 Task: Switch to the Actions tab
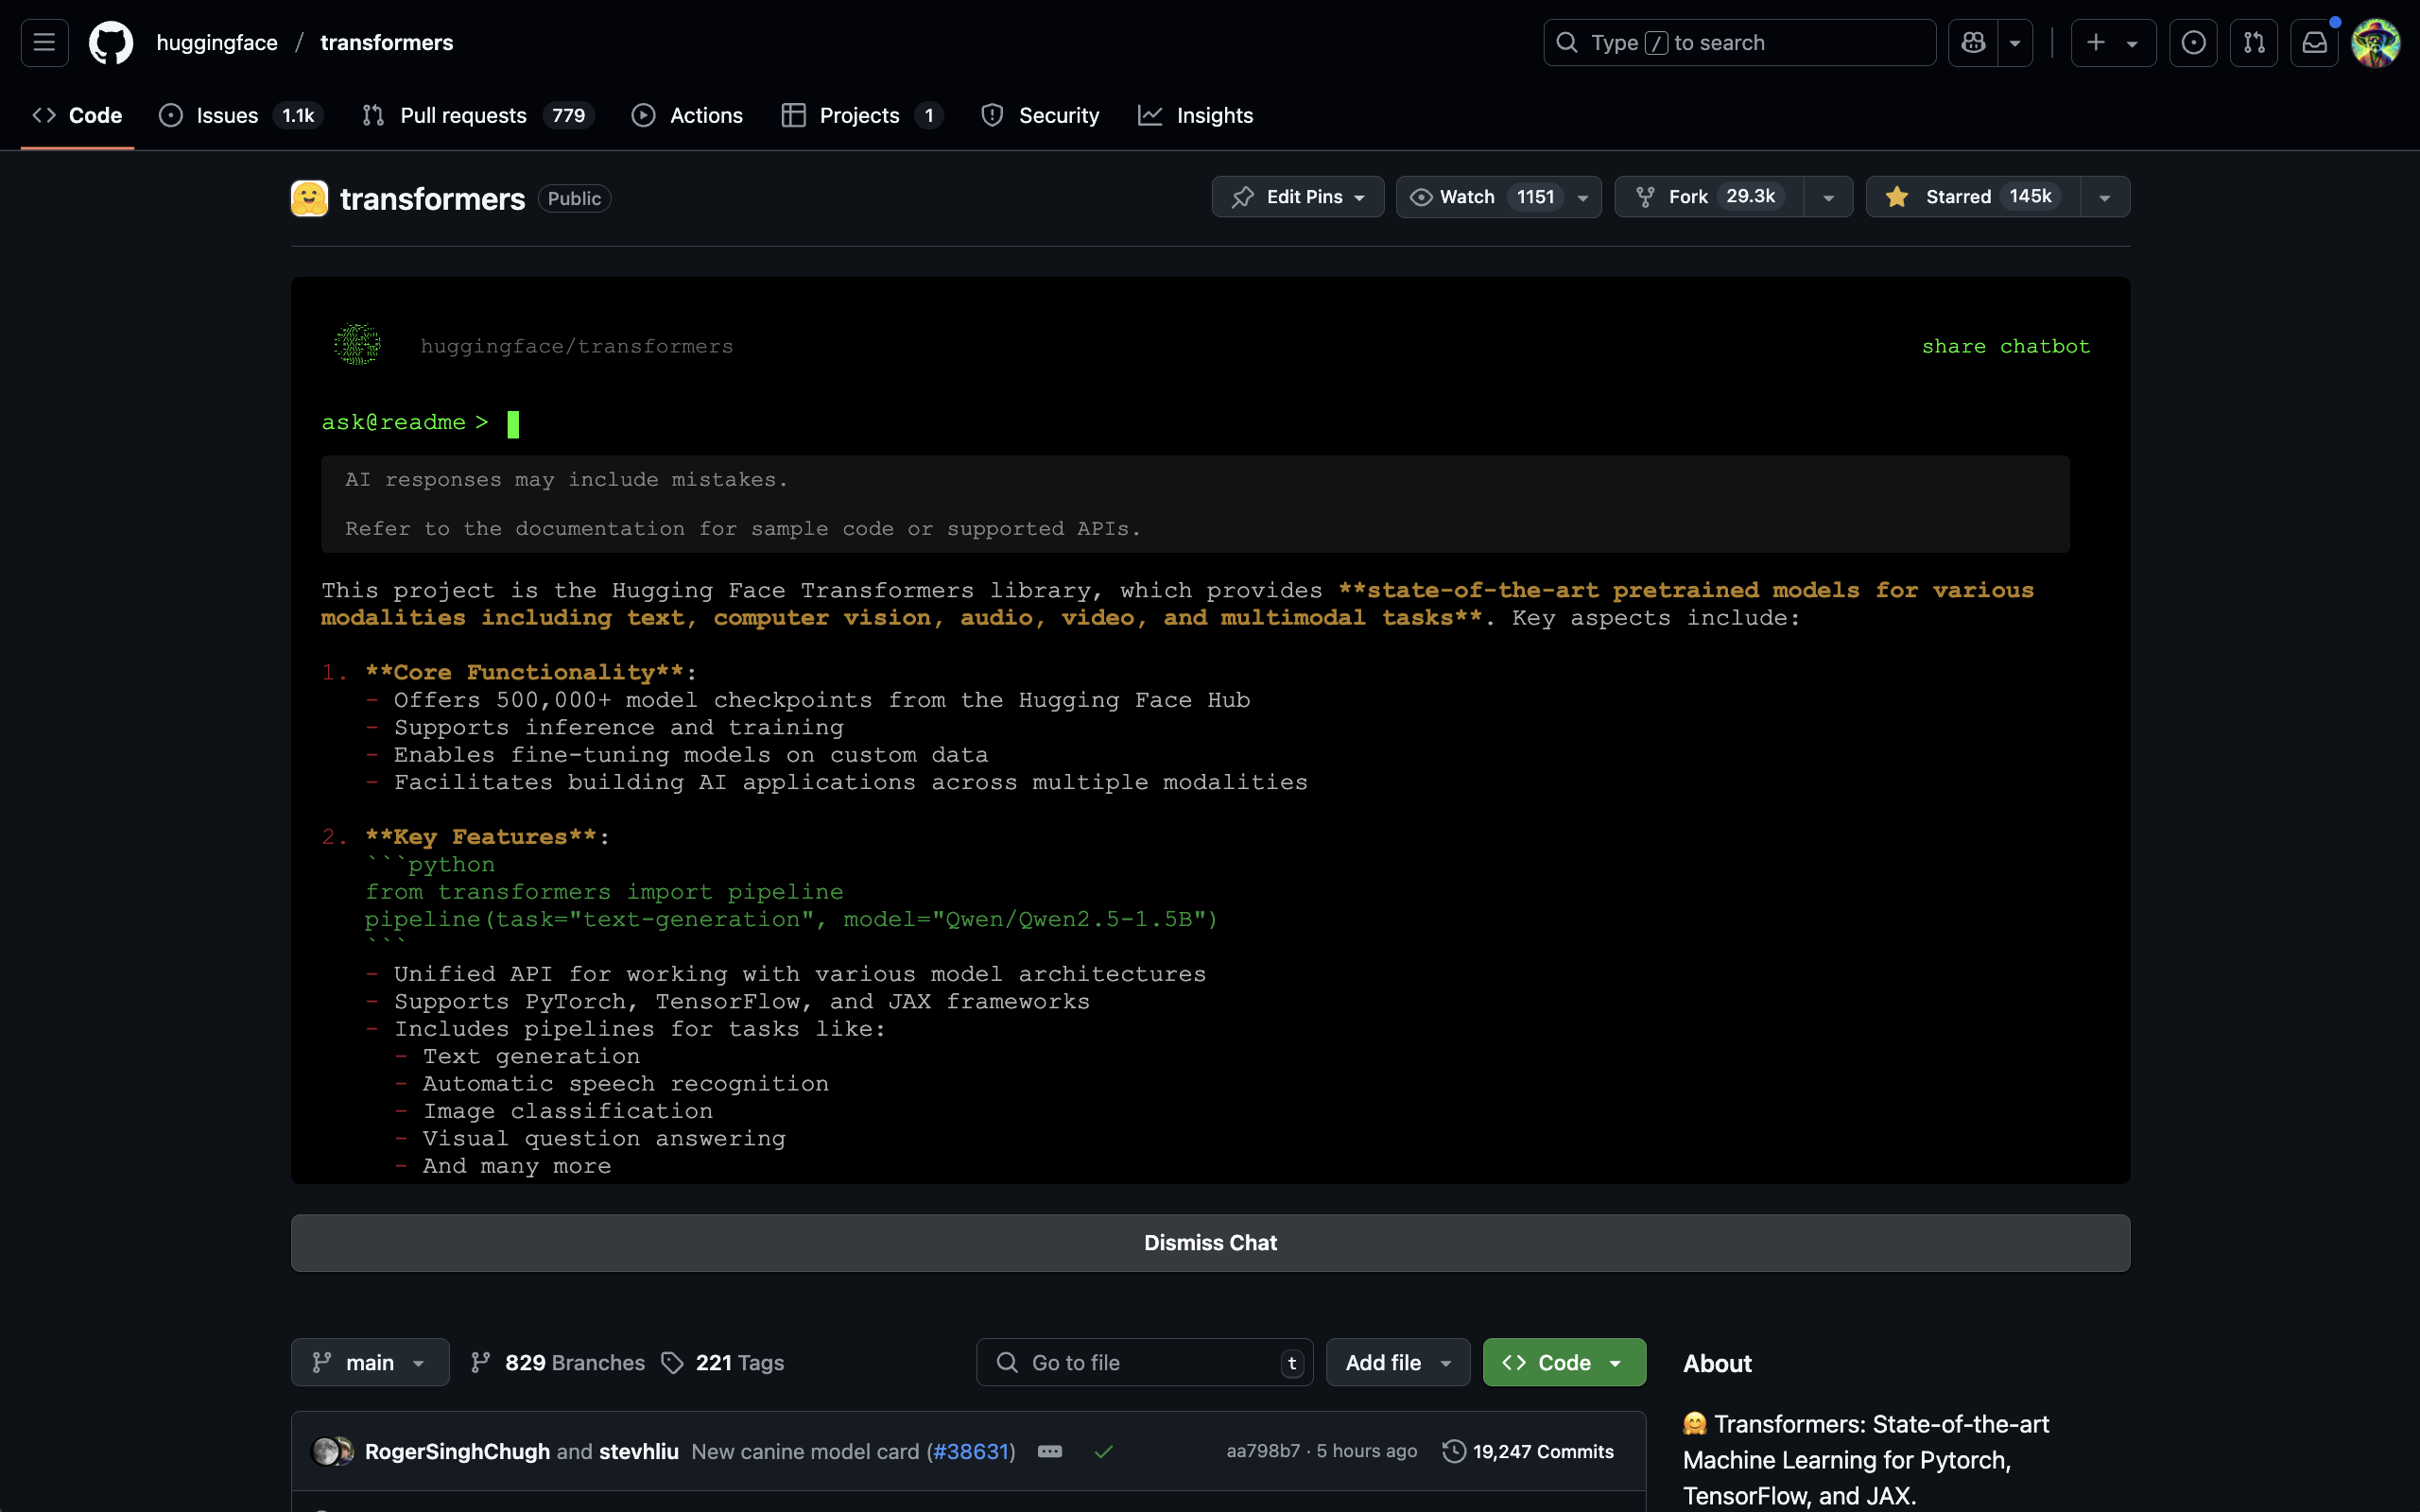687,116
